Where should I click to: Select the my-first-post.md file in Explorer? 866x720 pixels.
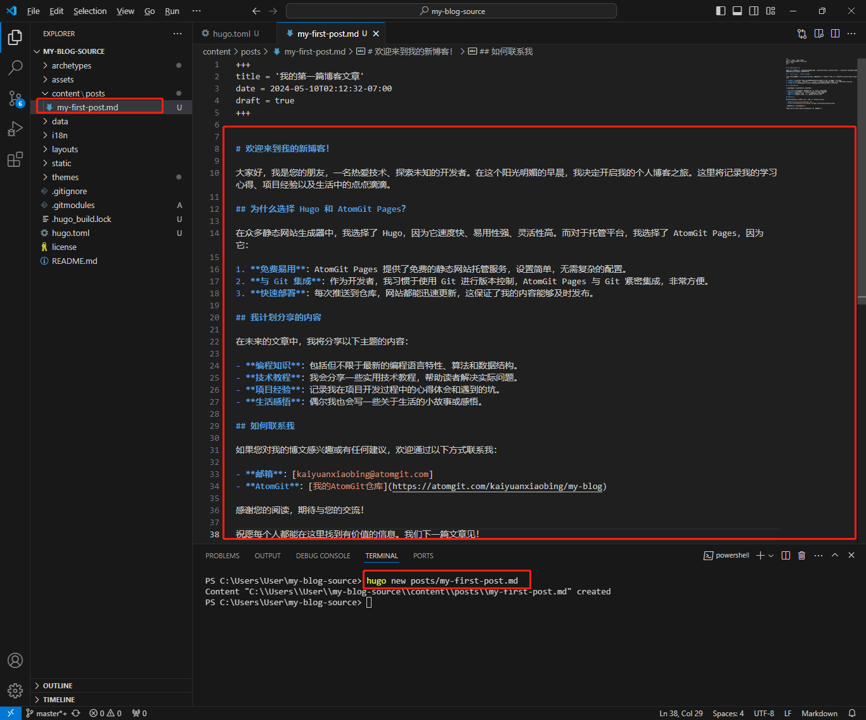(x=100, y=107)
